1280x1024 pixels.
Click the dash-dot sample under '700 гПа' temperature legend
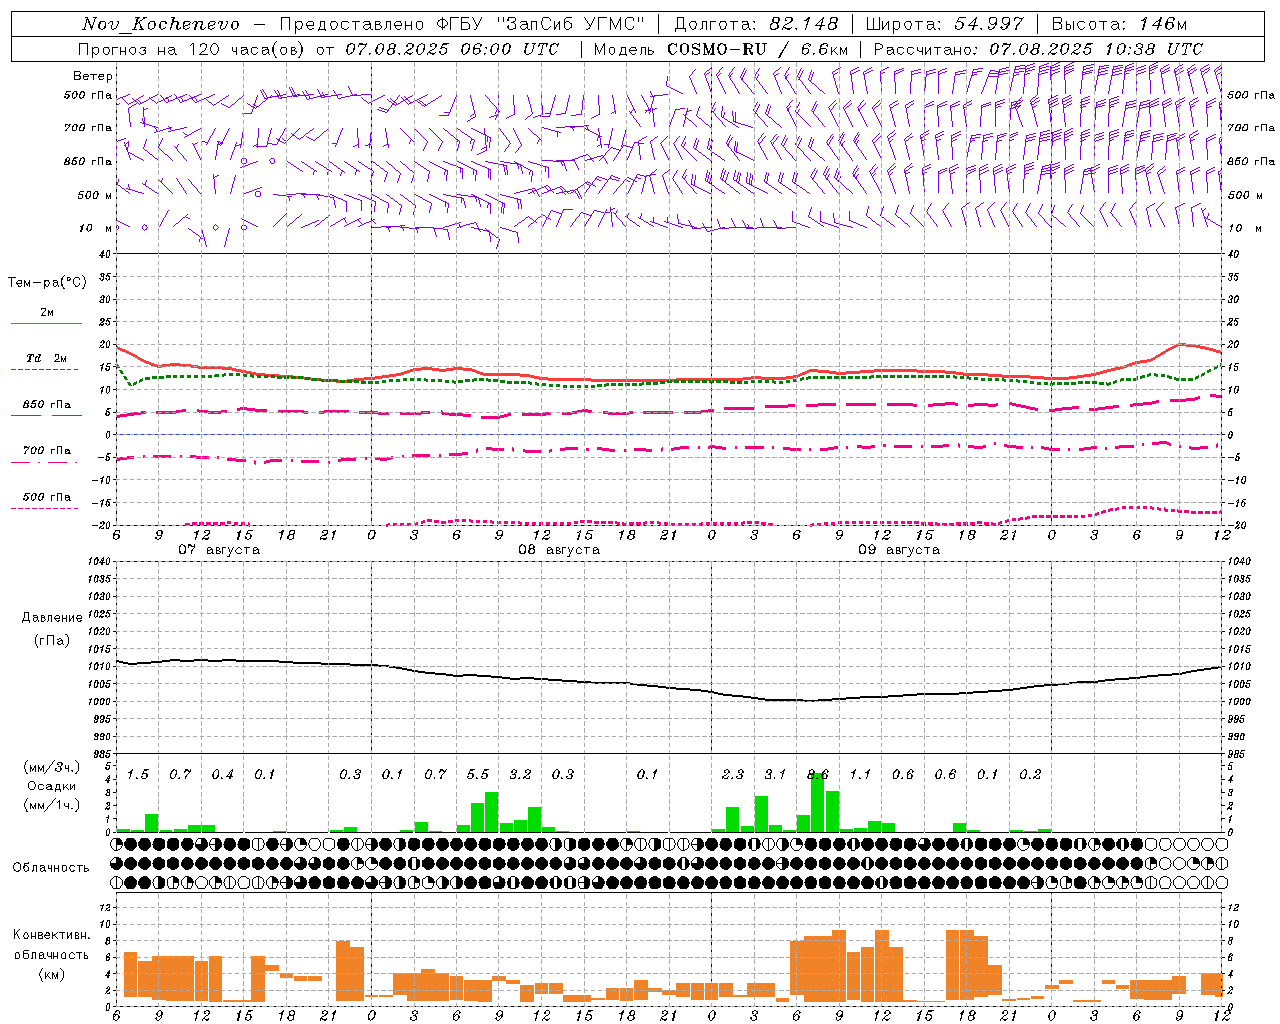point(46,462)
